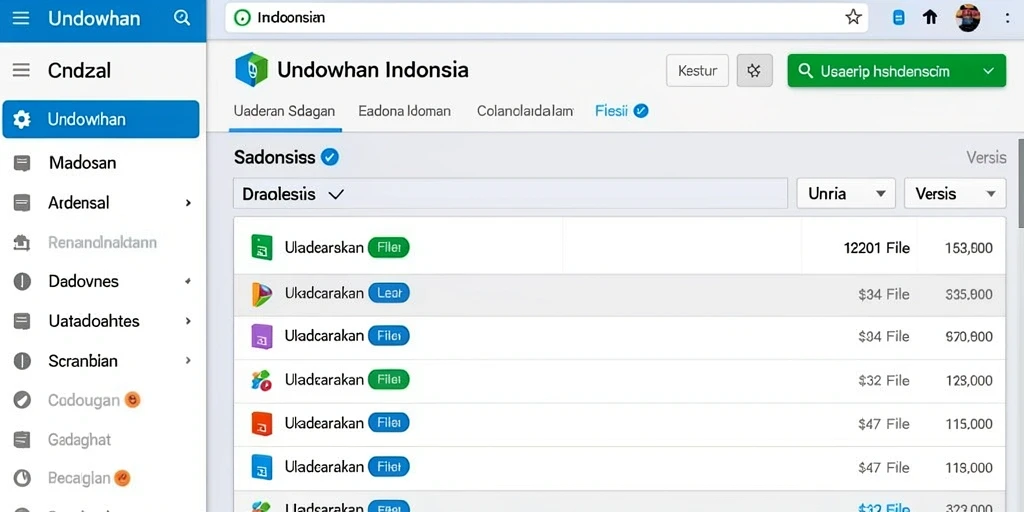Click the 153,800 value
Image resolution: width=1024 pixels, height=512 pixels.
[968, 248]
